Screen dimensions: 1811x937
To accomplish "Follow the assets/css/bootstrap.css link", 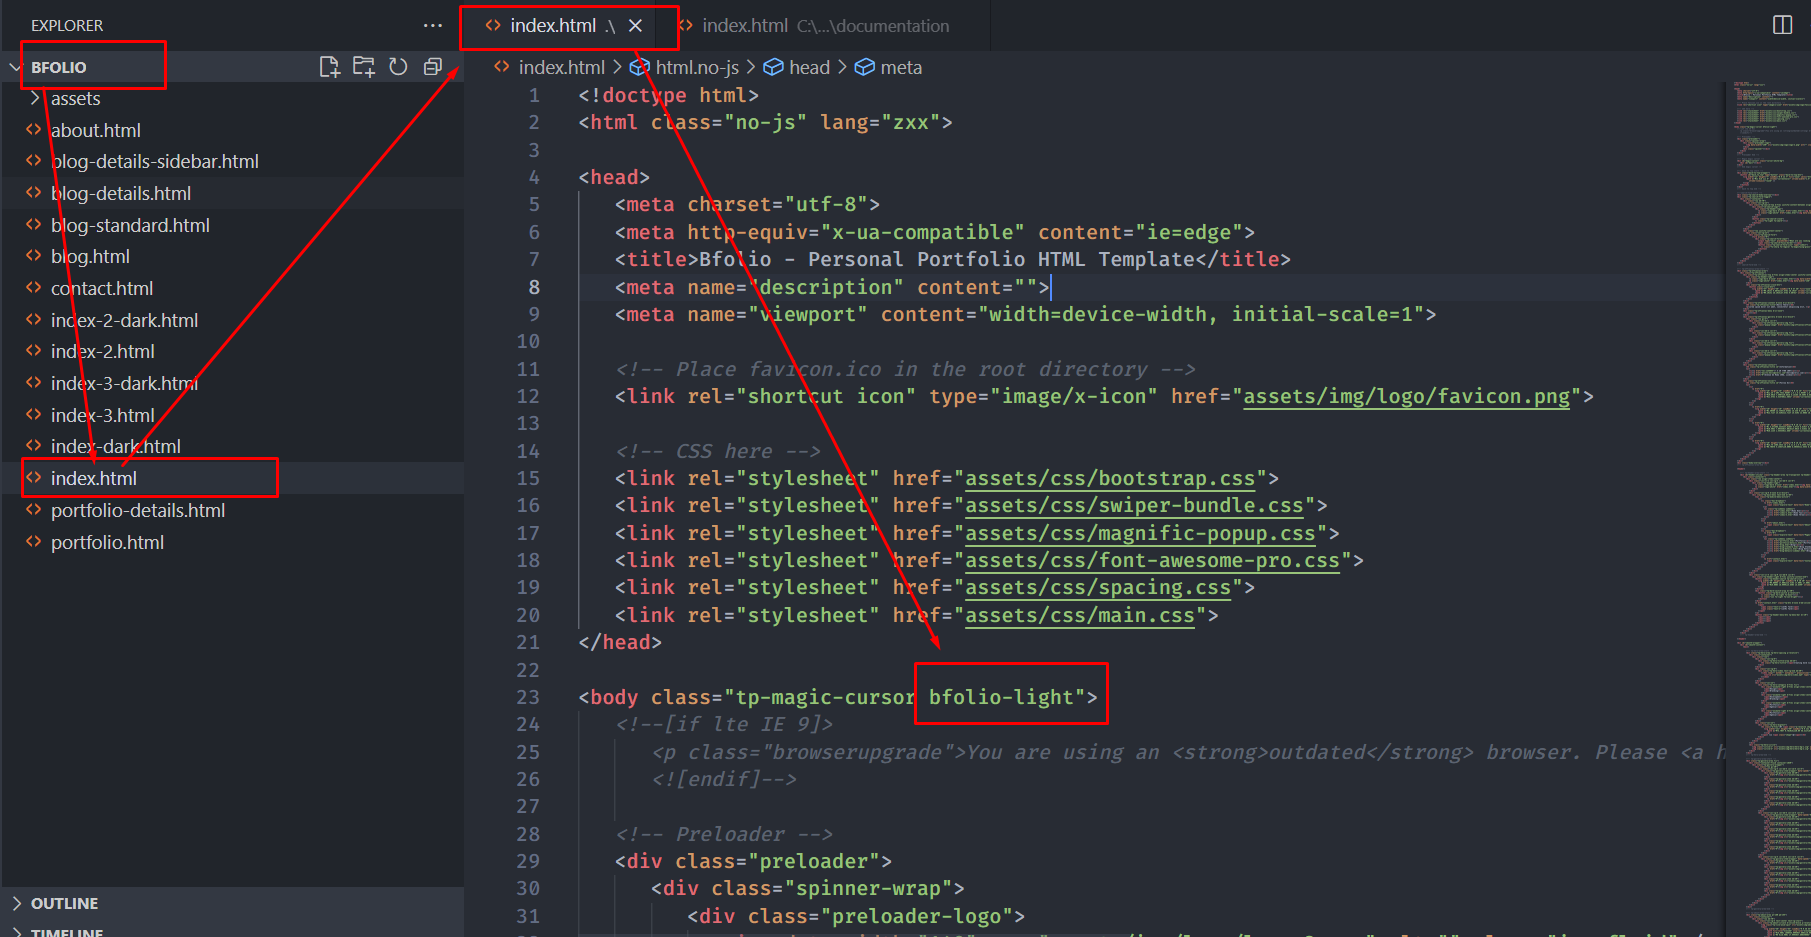I will [x=1109, y=478].
